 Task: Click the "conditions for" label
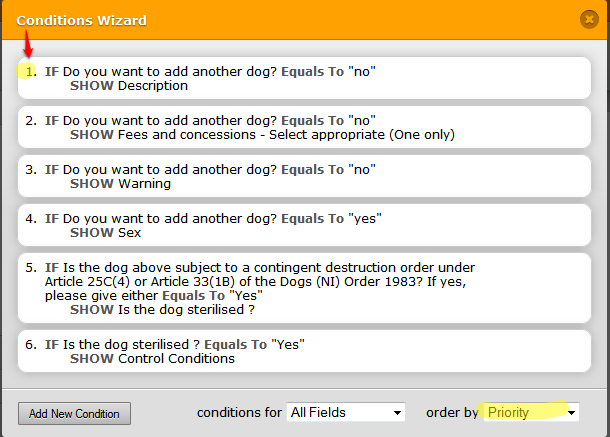click(238, 412)
